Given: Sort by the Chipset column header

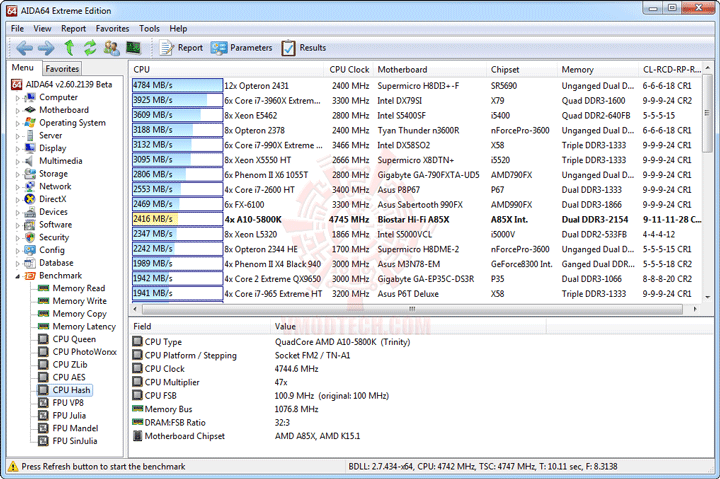Looking at the screenshot, I should pyautogui.click(x=522, y=69).
